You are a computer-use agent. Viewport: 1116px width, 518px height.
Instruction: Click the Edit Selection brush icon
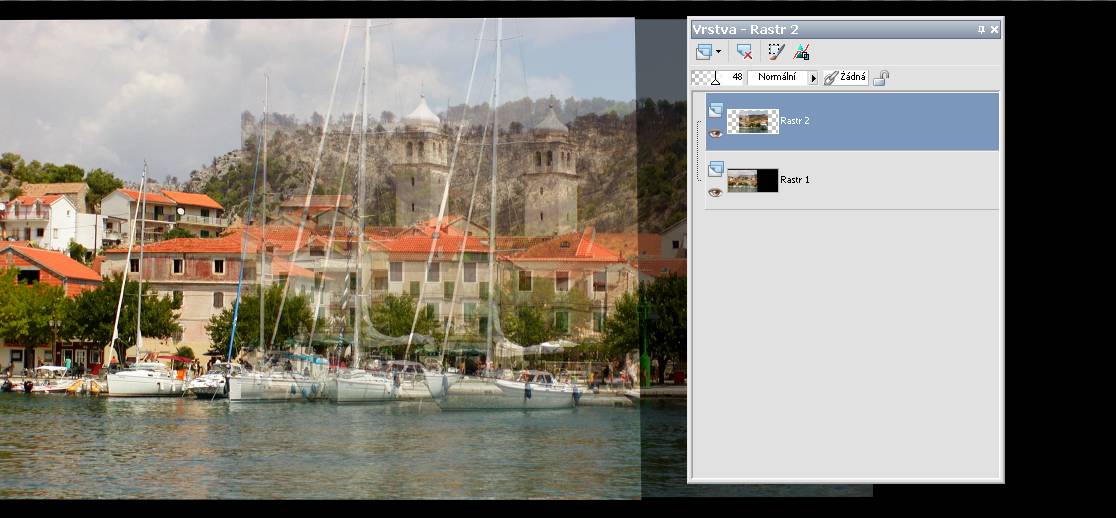[776, 52]
